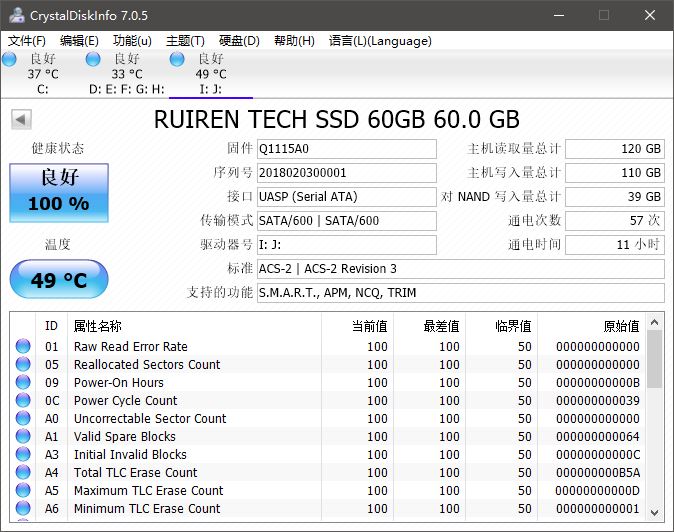Click the drive letter field I: J:
674x532 pixels.
coord(347,245)
